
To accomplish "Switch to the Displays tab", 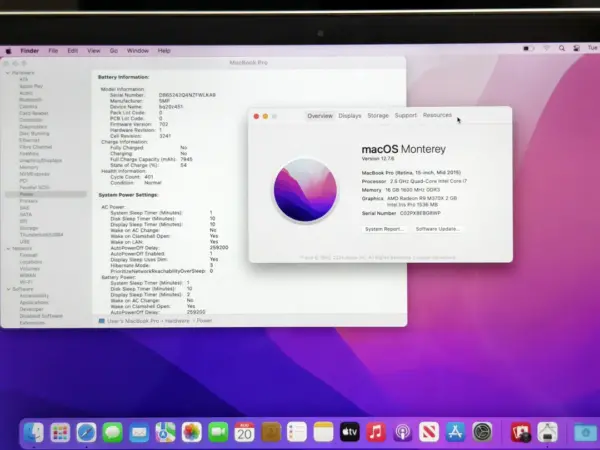I will [350, 116].
